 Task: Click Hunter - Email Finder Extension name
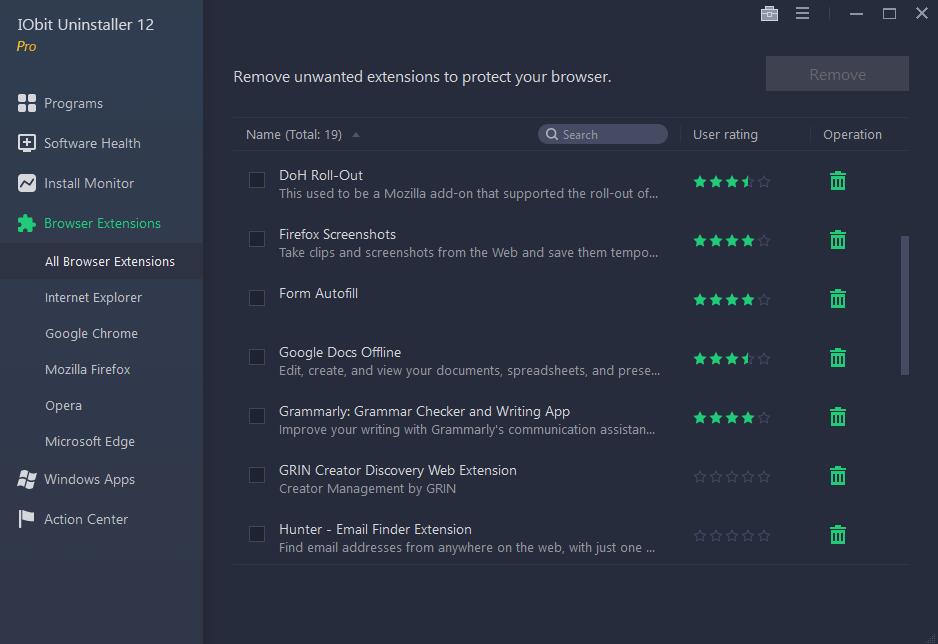pos(375,529)
